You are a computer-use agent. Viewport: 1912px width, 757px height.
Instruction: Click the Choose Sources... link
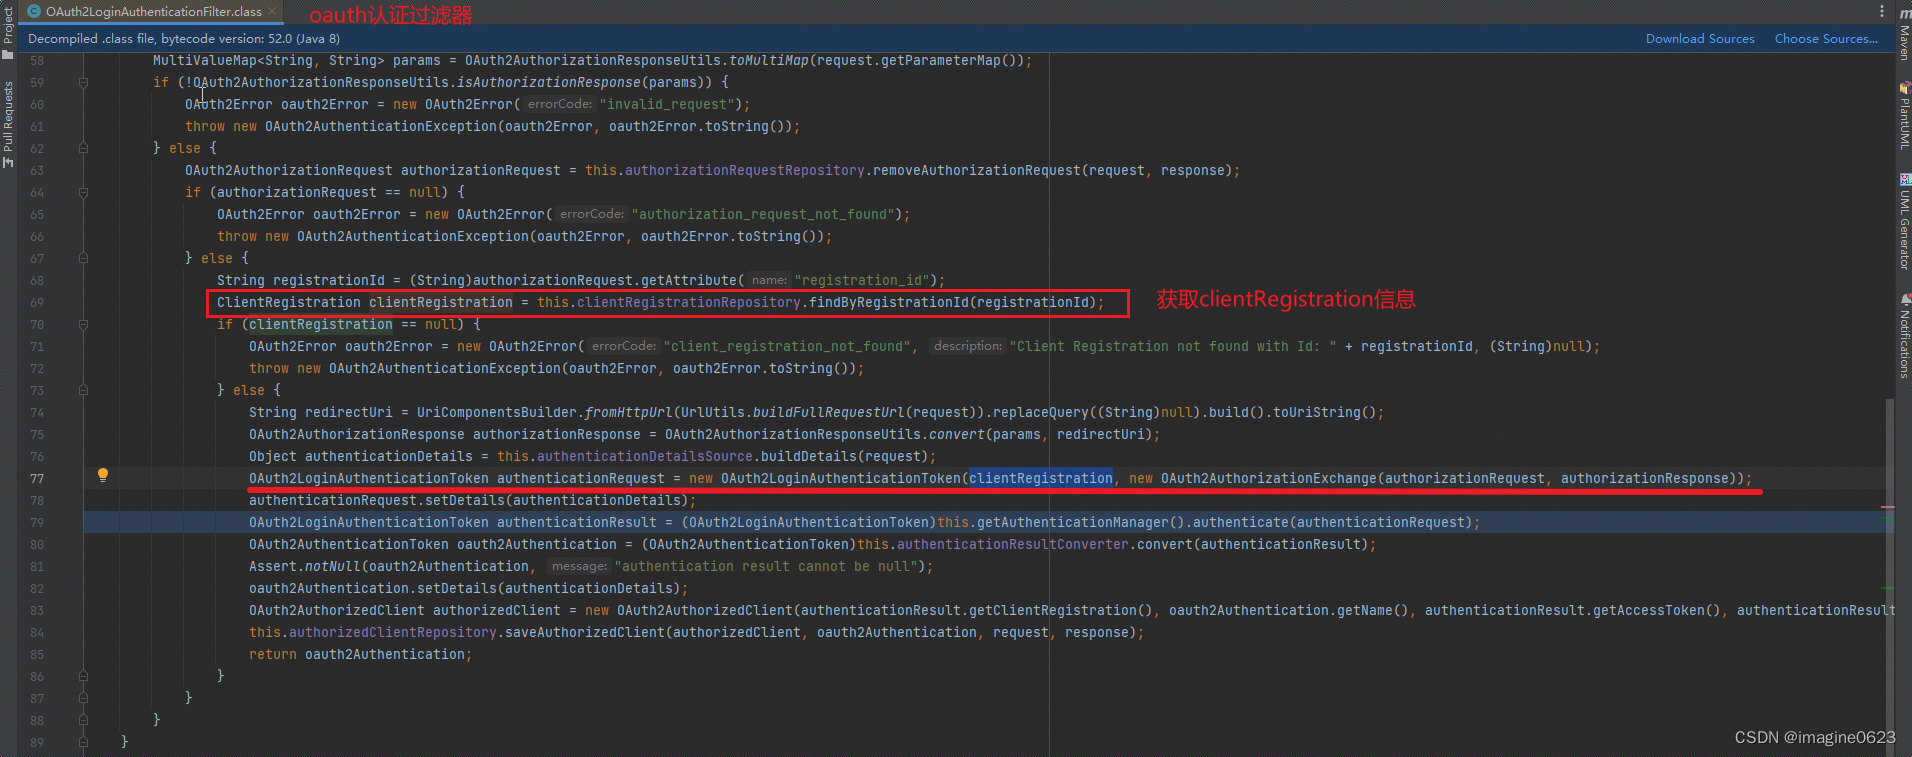[x=1826, y=39]
